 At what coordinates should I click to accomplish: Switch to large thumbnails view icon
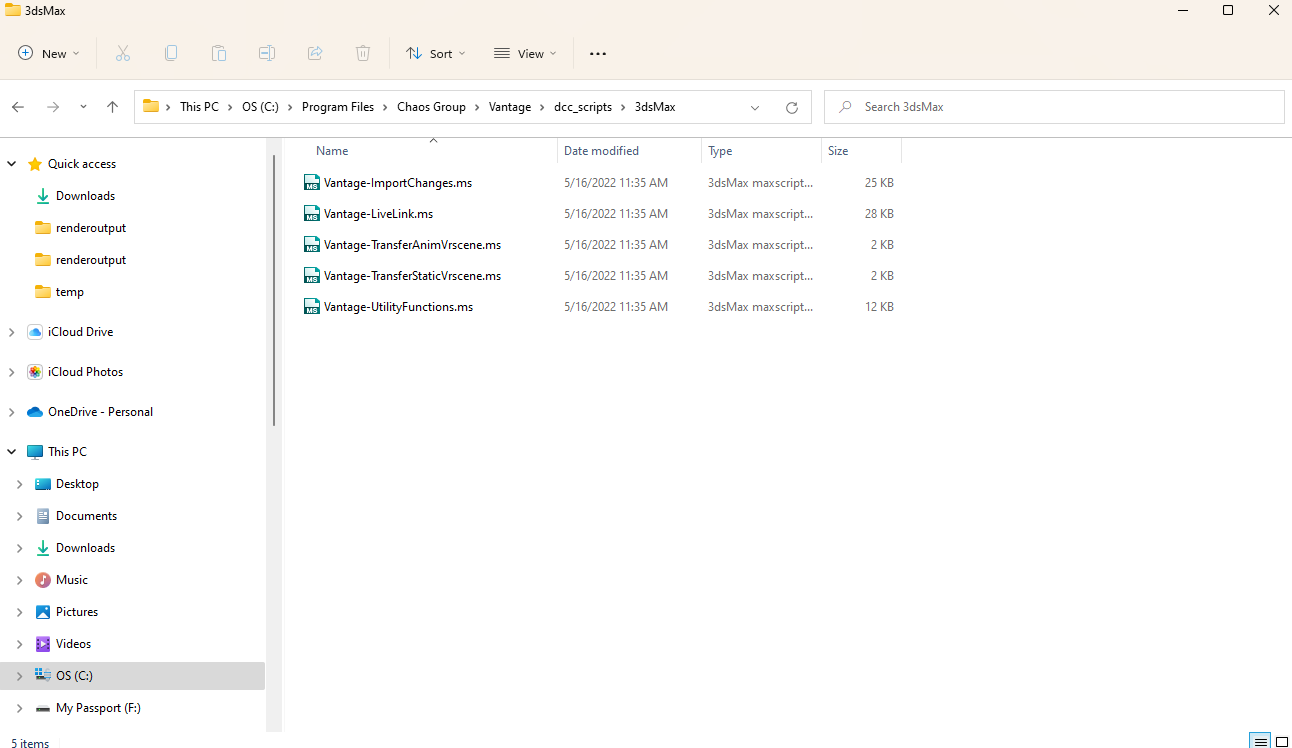(1282, 741)
